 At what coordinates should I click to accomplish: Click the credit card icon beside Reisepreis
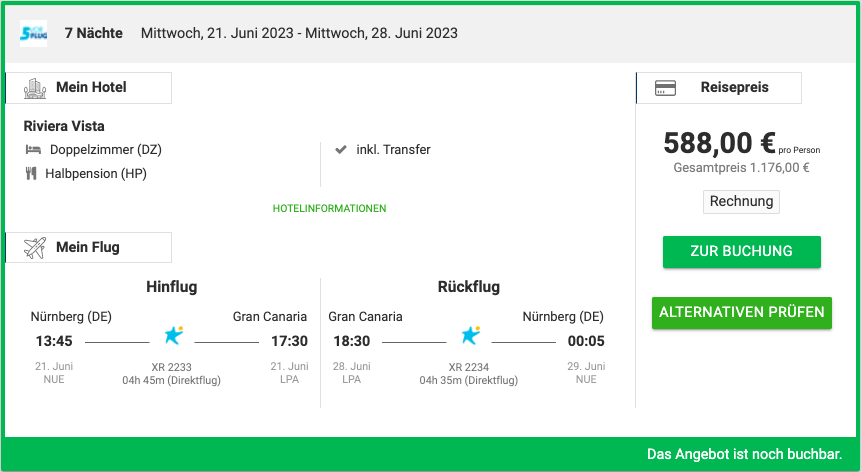(x=666, y=88)
